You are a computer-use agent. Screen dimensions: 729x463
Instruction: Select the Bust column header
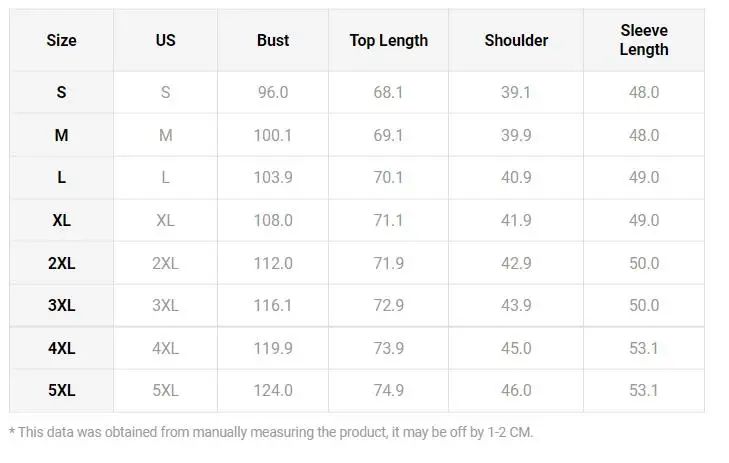(272, 41)
